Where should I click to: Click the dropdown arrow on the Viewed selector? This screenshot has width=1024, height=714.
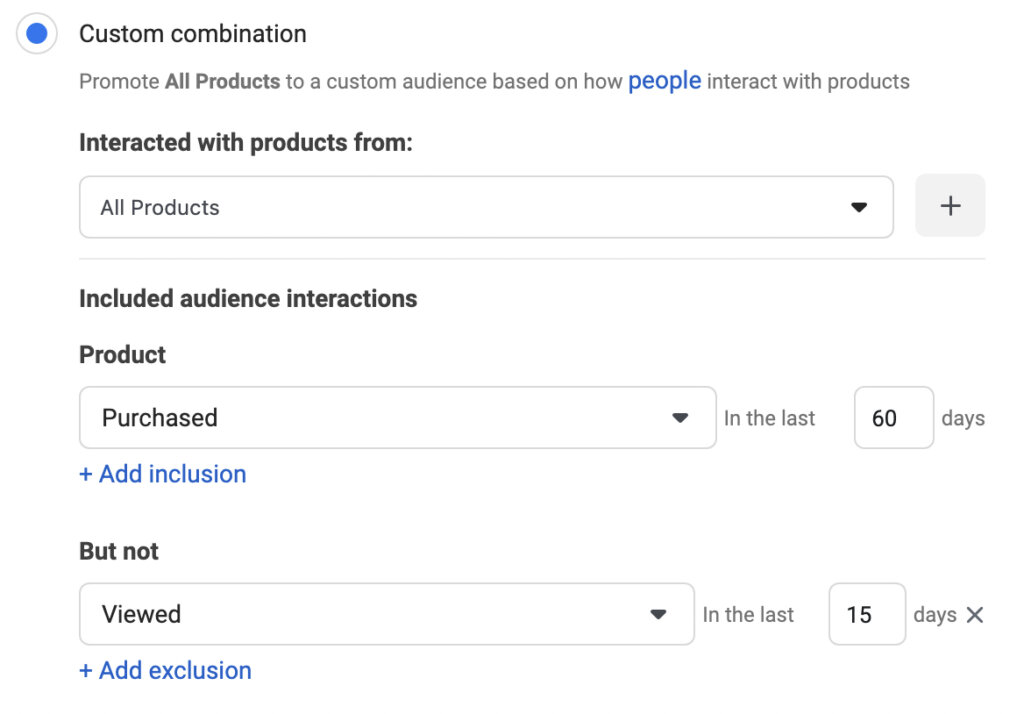point(659,615)
